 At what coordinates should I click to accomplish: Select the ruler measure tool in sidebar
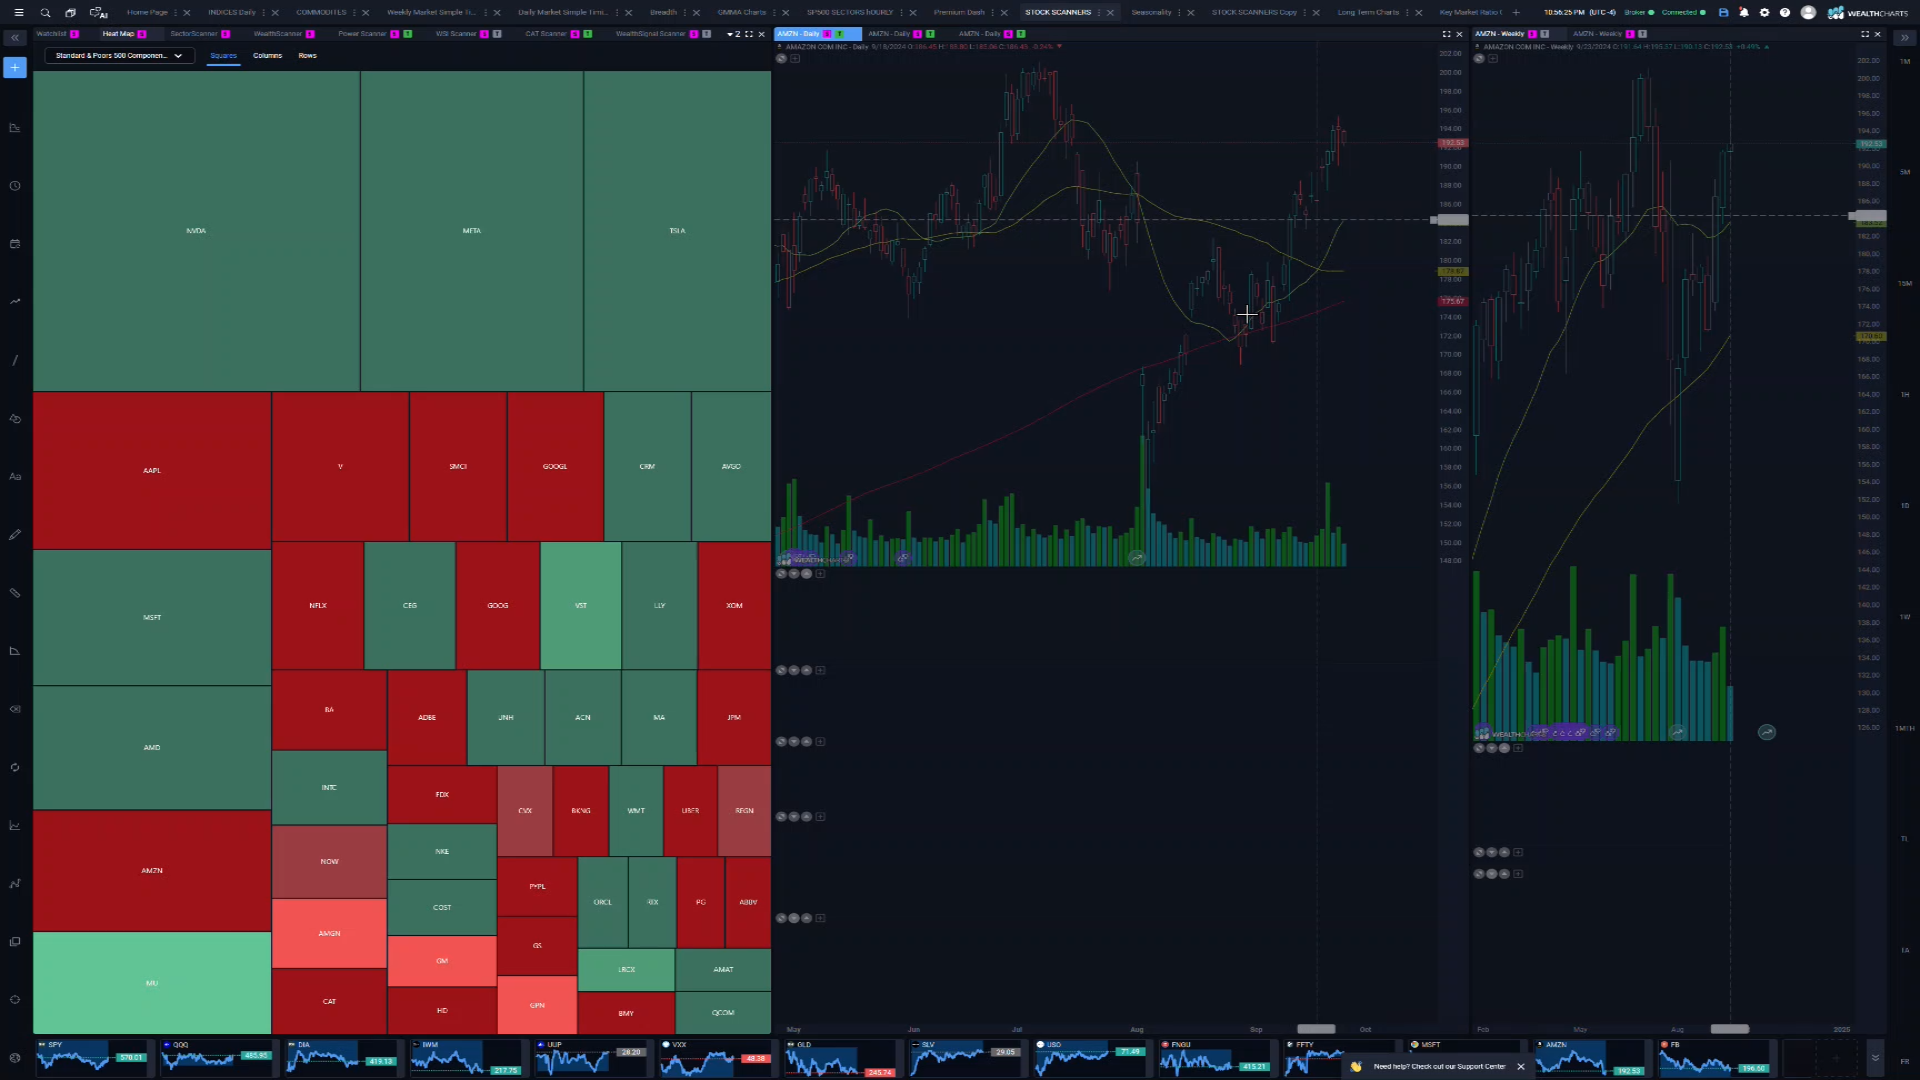15,593
